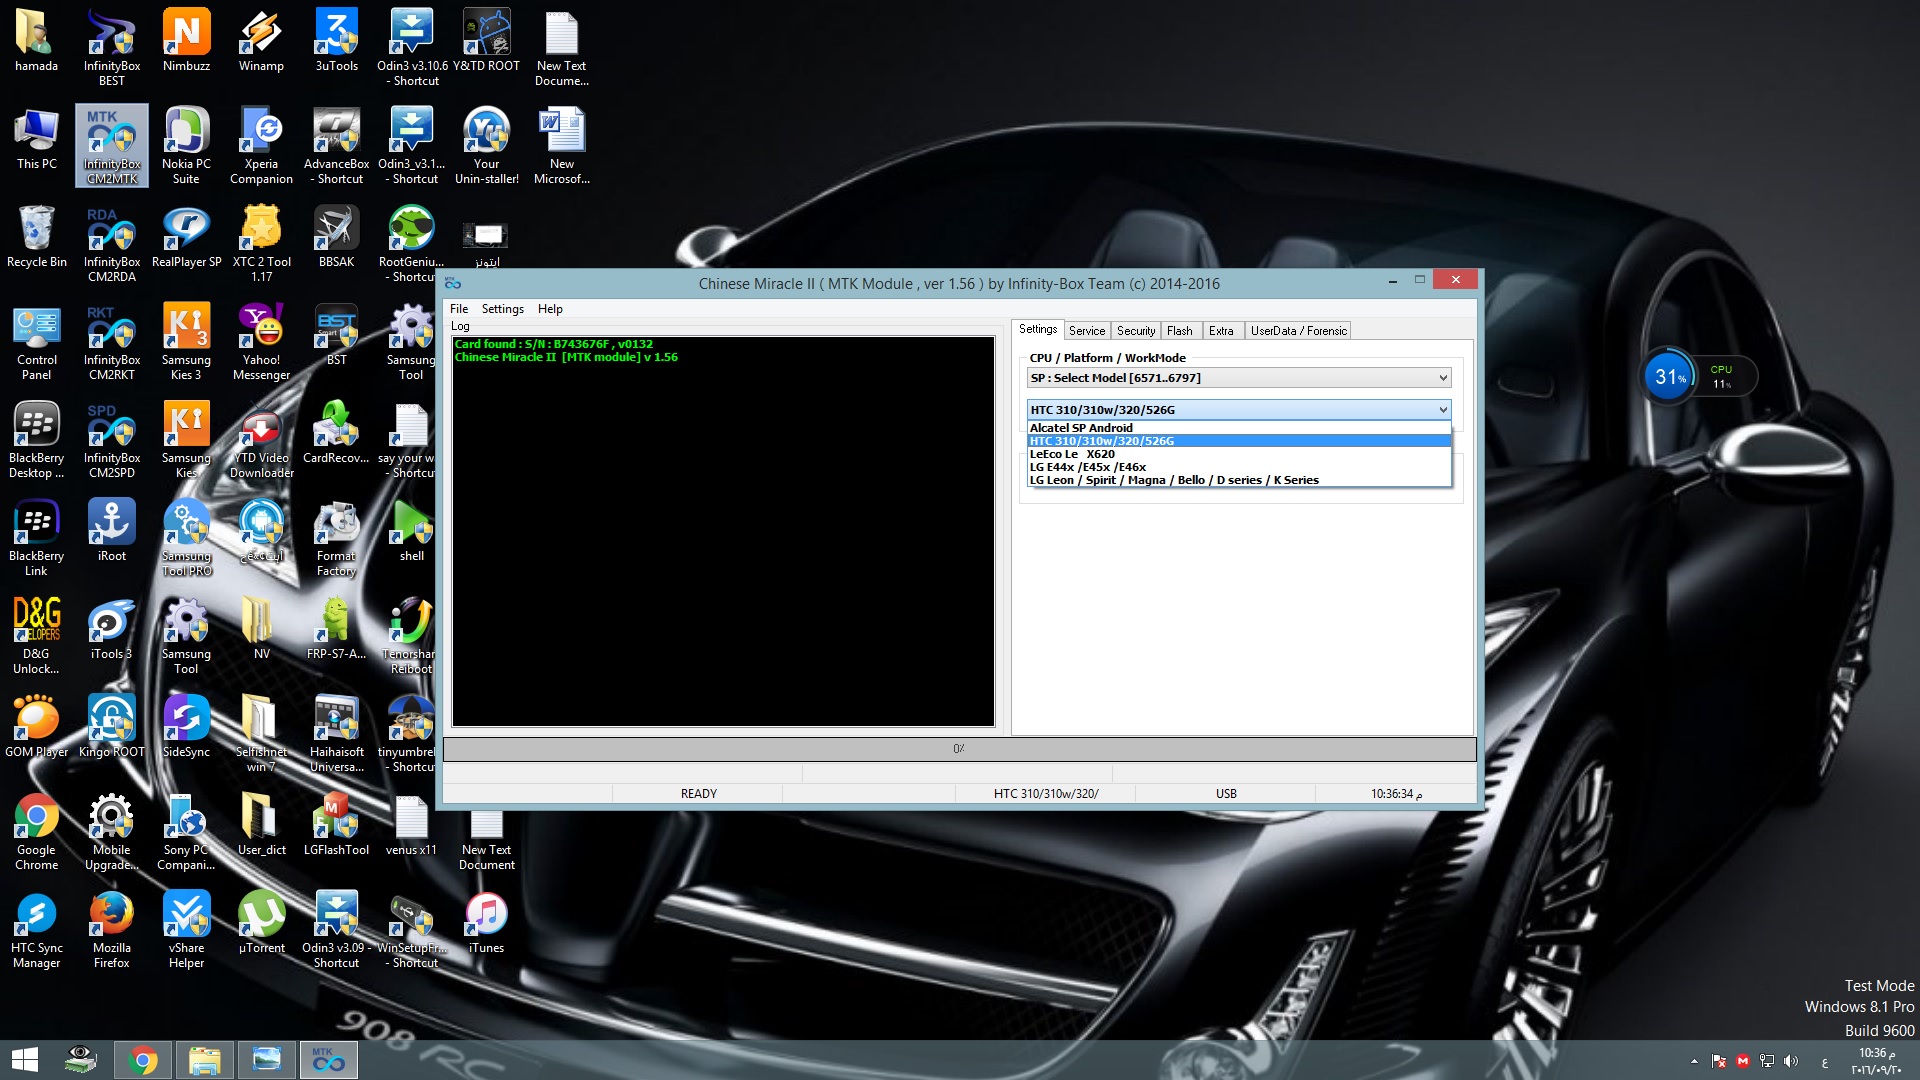Click the 31% memory gauge widget
Screen dimensions: 1920x1080
[x=1669, y=377]
